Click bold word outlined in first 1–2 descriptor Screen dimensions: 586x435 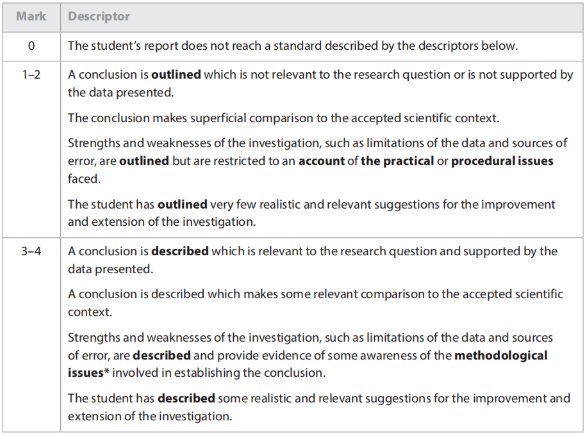coord(176,74)
